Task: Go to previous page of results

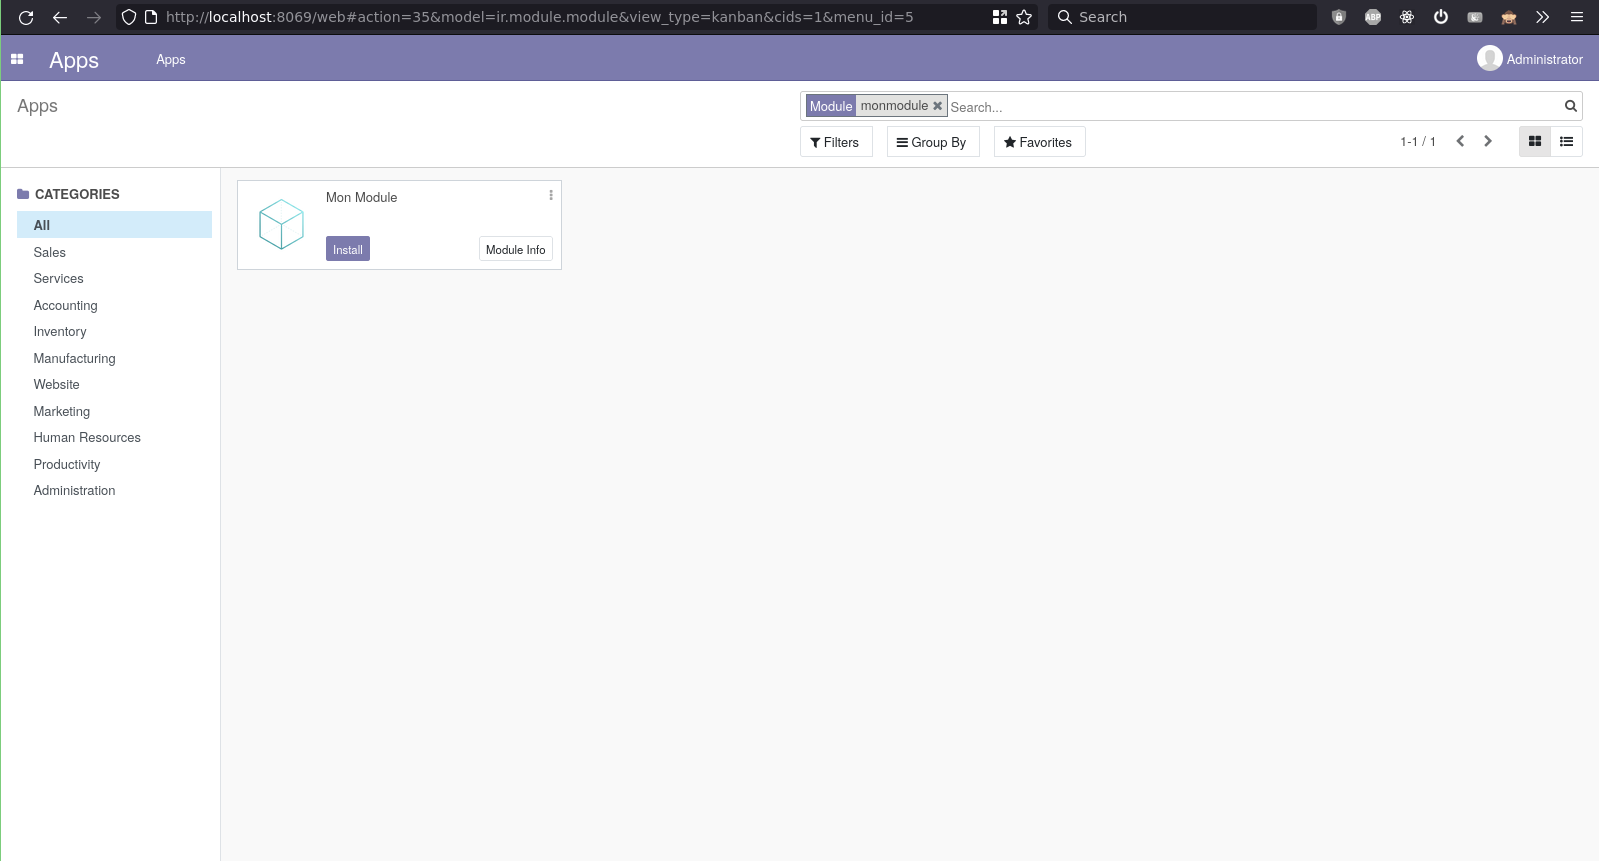Action: [1460, 142]
